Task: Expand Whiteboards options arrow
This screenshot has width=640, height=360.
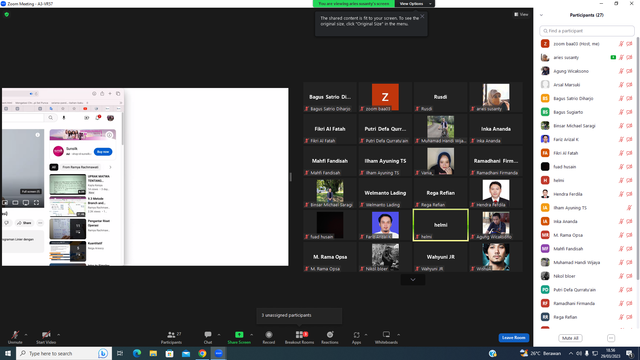Action: click(398, 335)
